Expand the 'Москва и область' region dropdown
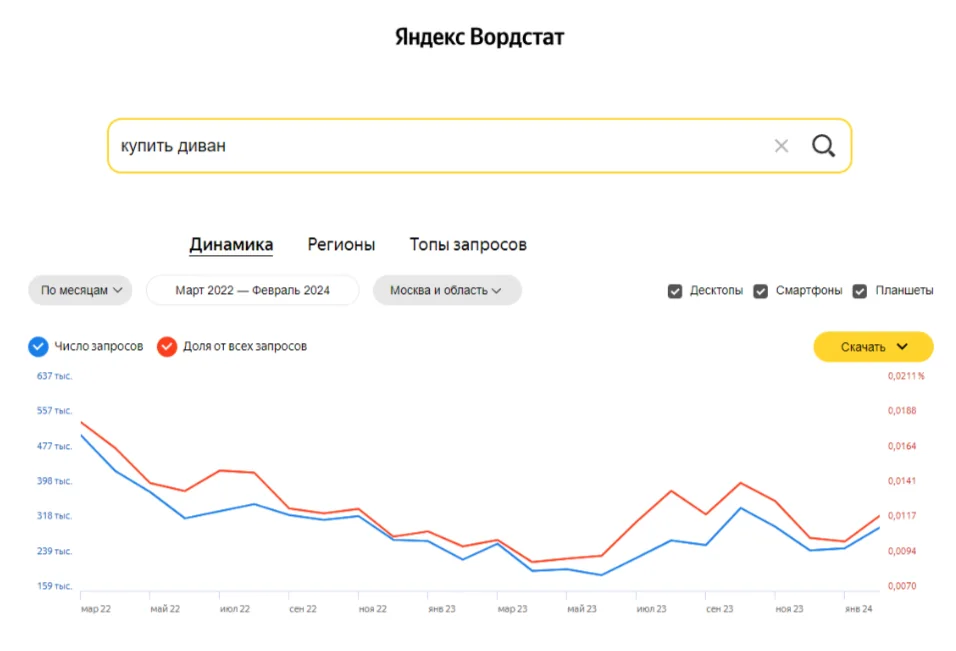This screenshot has height=651, width=956. pos(447,290)
